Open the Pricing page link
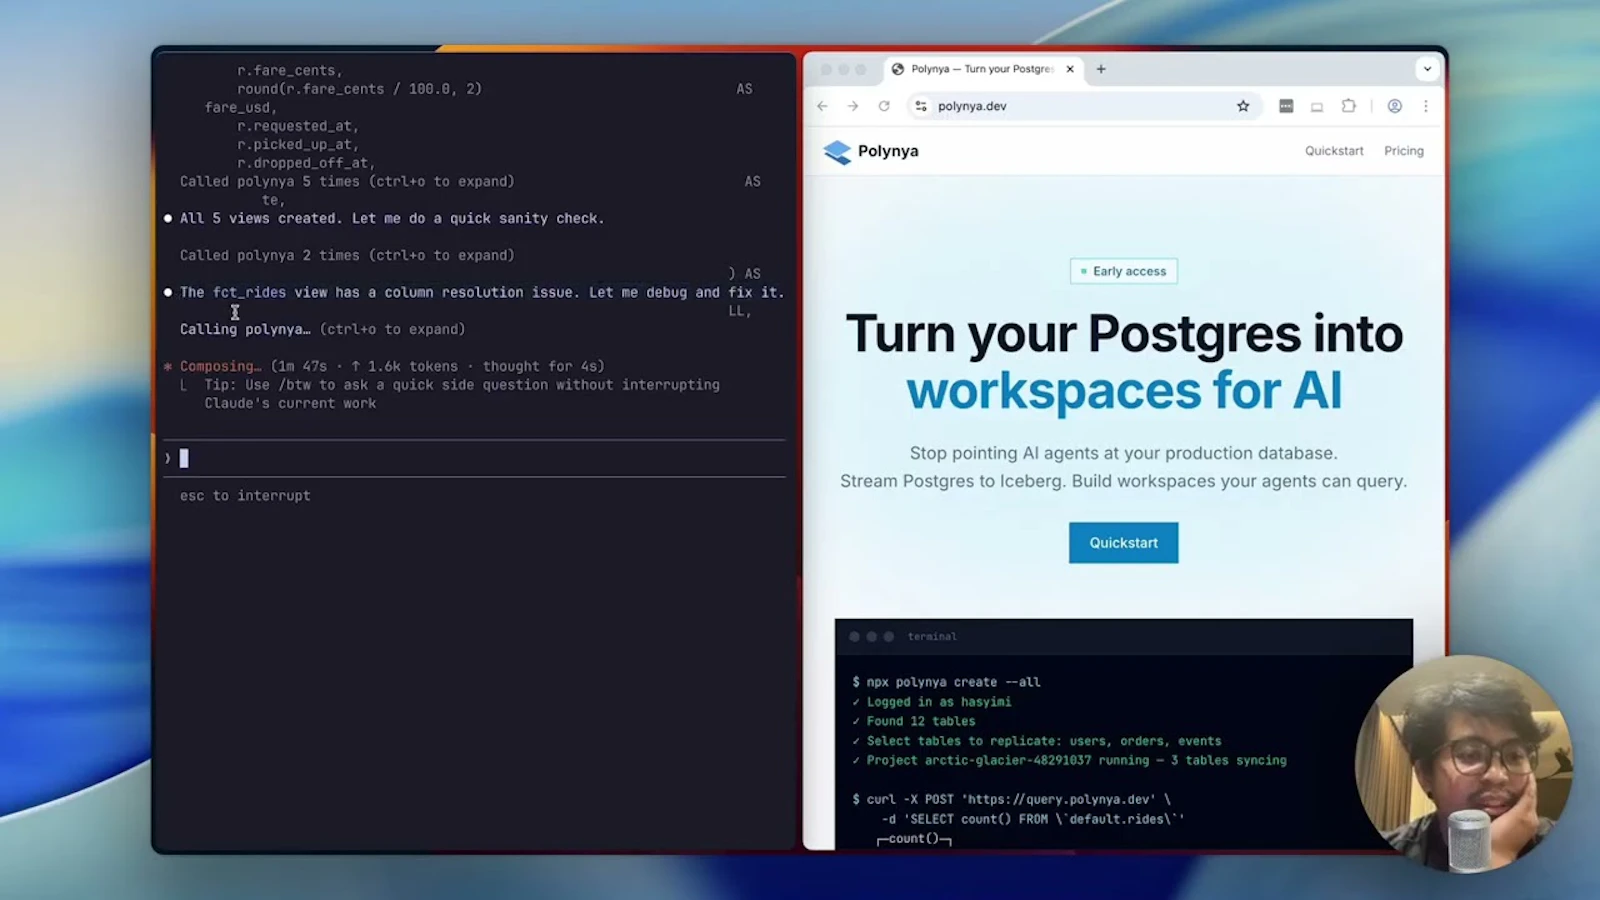Image resolution: width=1600 pixels, height=900 pixels. coord(1404,151)
